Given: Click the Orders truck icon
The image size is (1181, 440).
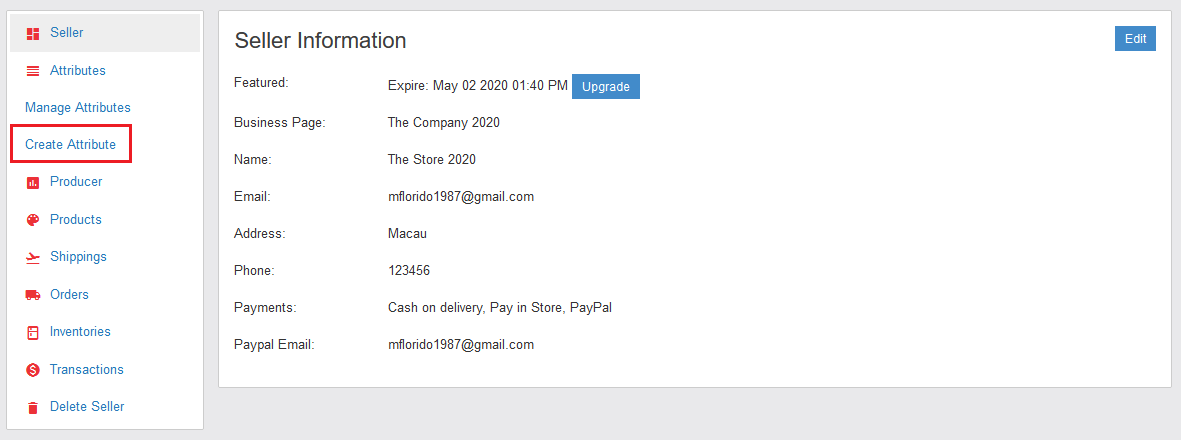Looking at the screenshot, I should pyautogui.click(x=32, y=295).
